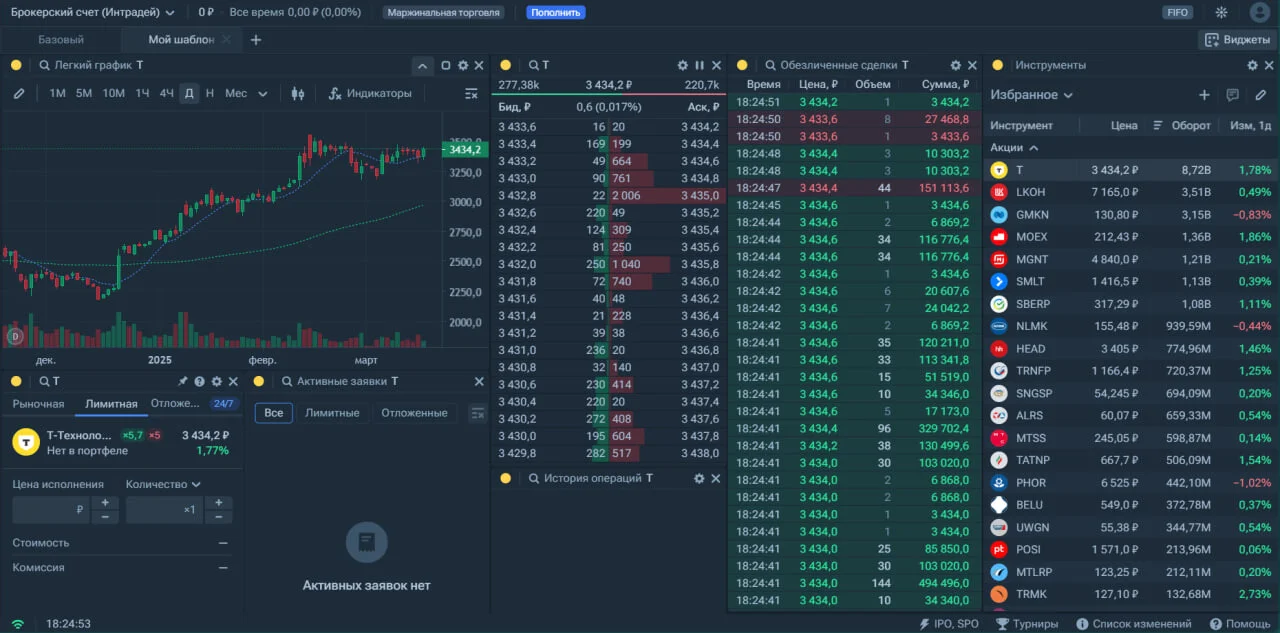The image size is (1280, 633).
Task: Open the order book widget settings gear
Action: [683, 65]
